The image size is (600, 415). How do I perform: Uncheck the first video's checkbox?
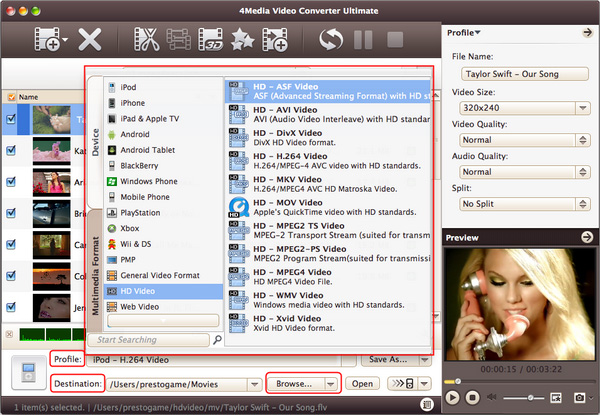(x=12, y=119)
